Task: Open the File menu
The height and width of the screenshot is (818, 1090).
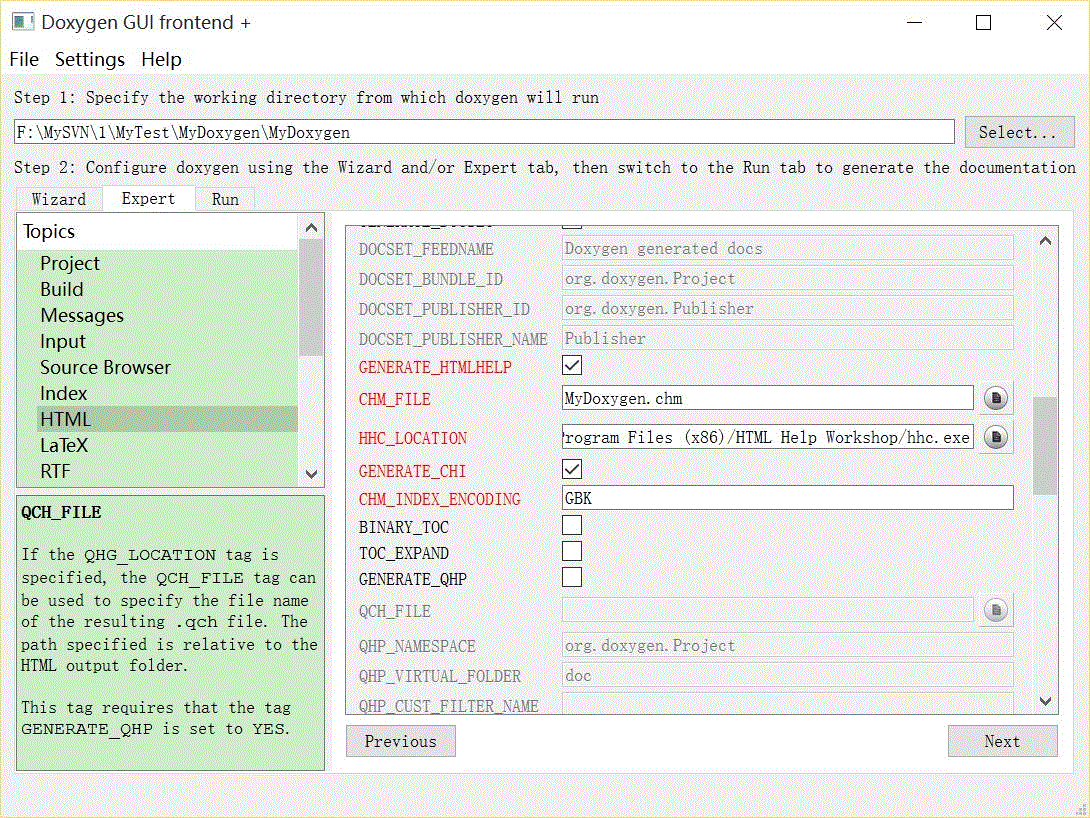Action: pos(24,60)
